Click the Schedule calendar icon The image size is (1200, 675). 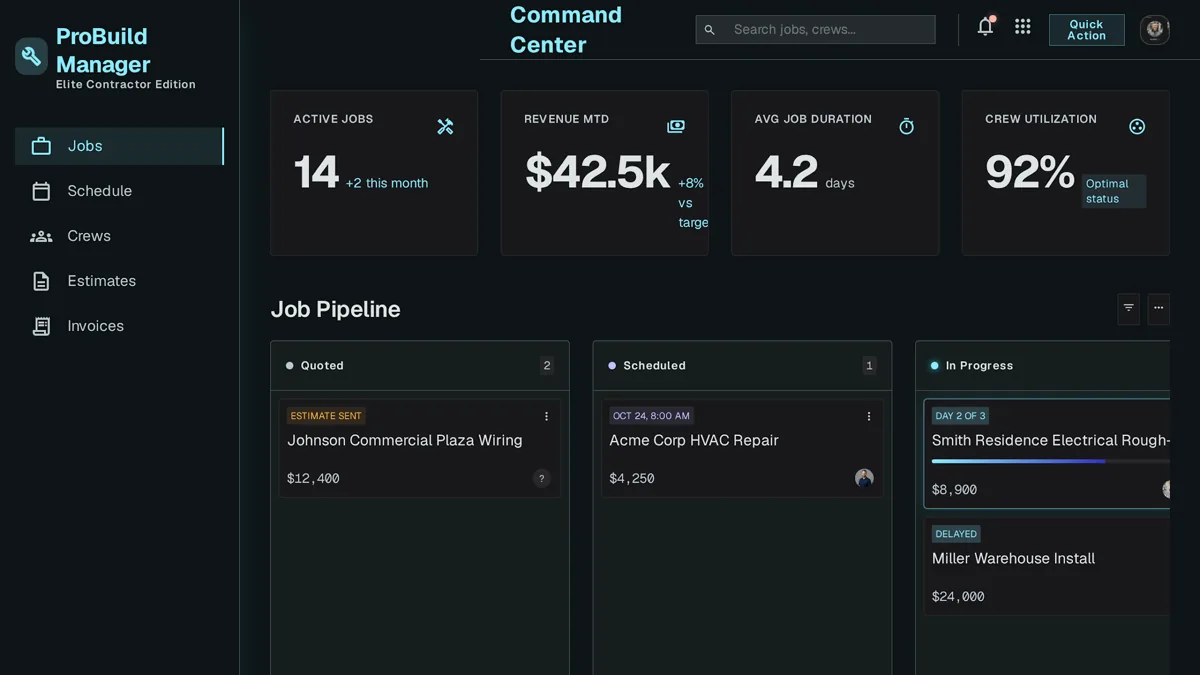click(x=41, y=191)
